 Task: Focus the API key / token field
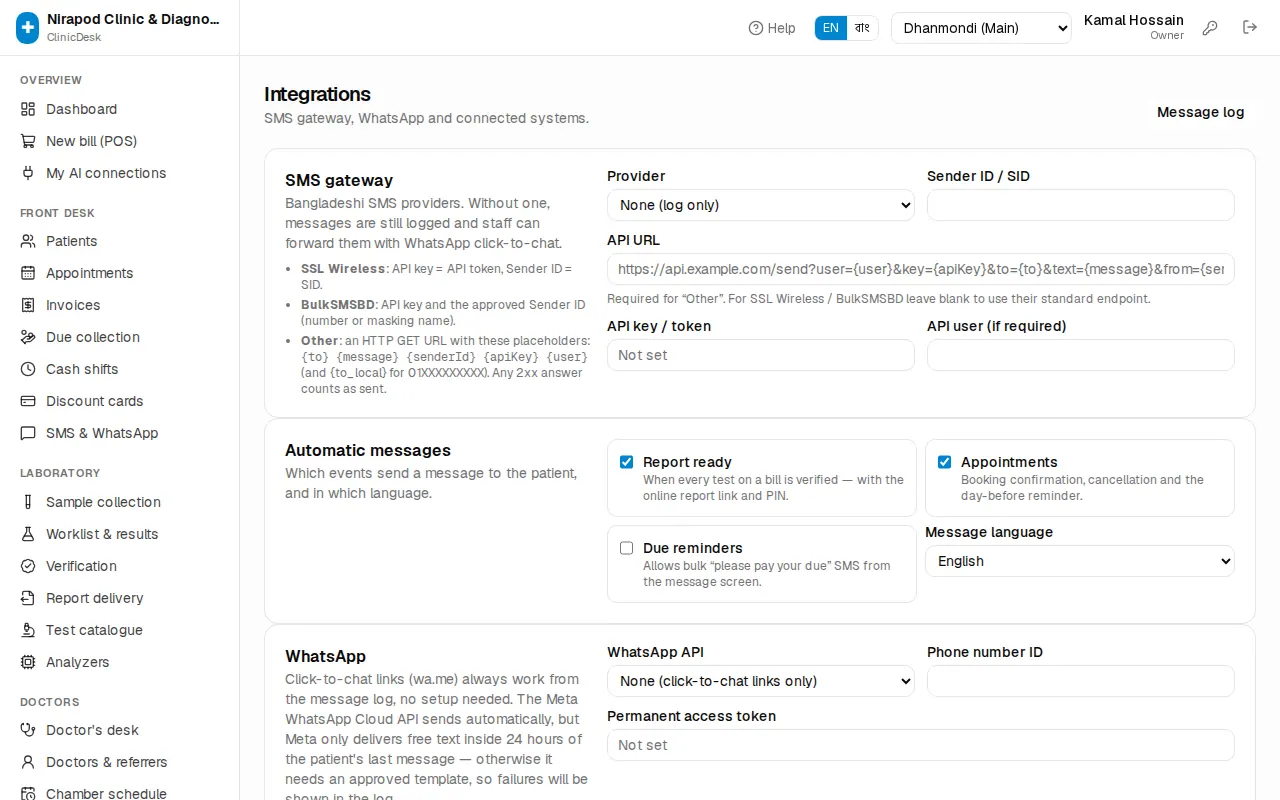(761, 355)
